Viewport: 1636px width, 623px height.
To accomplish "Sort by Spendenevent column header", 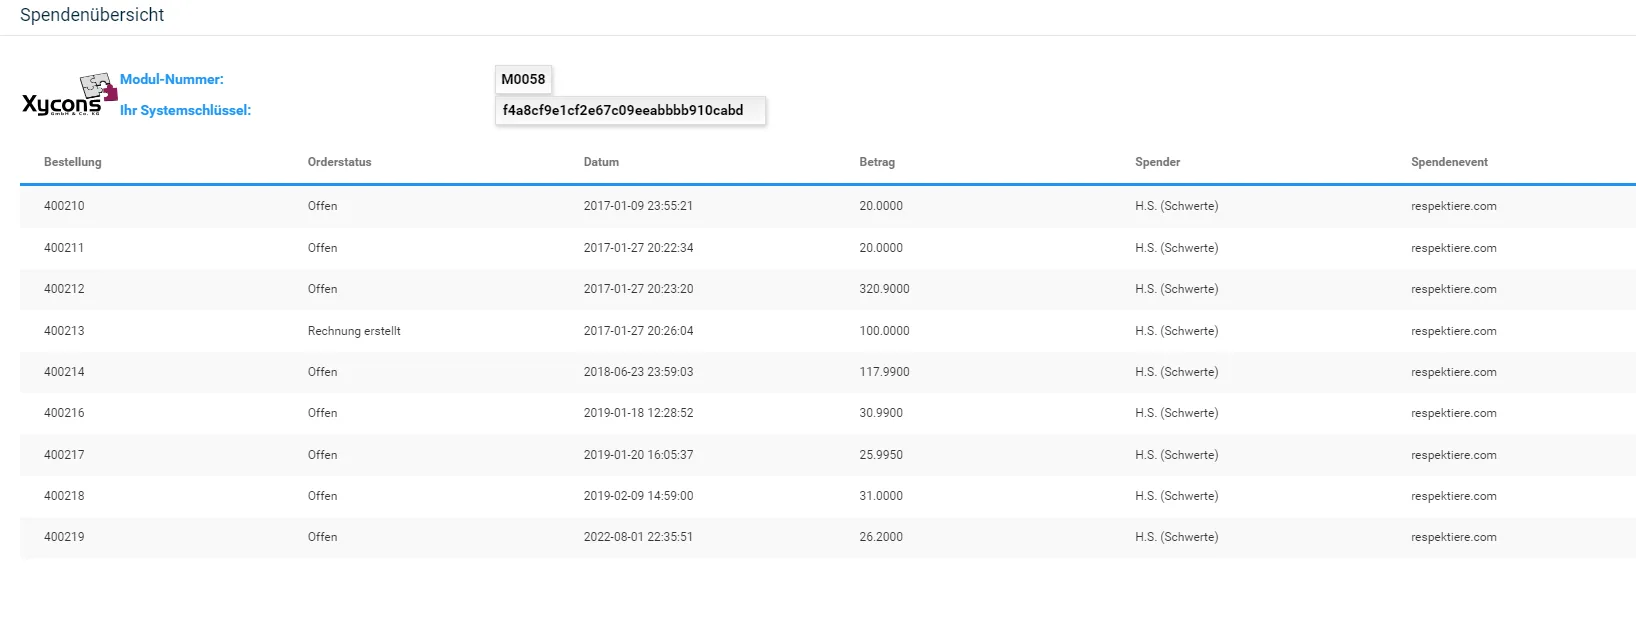I will point(1449,162).
